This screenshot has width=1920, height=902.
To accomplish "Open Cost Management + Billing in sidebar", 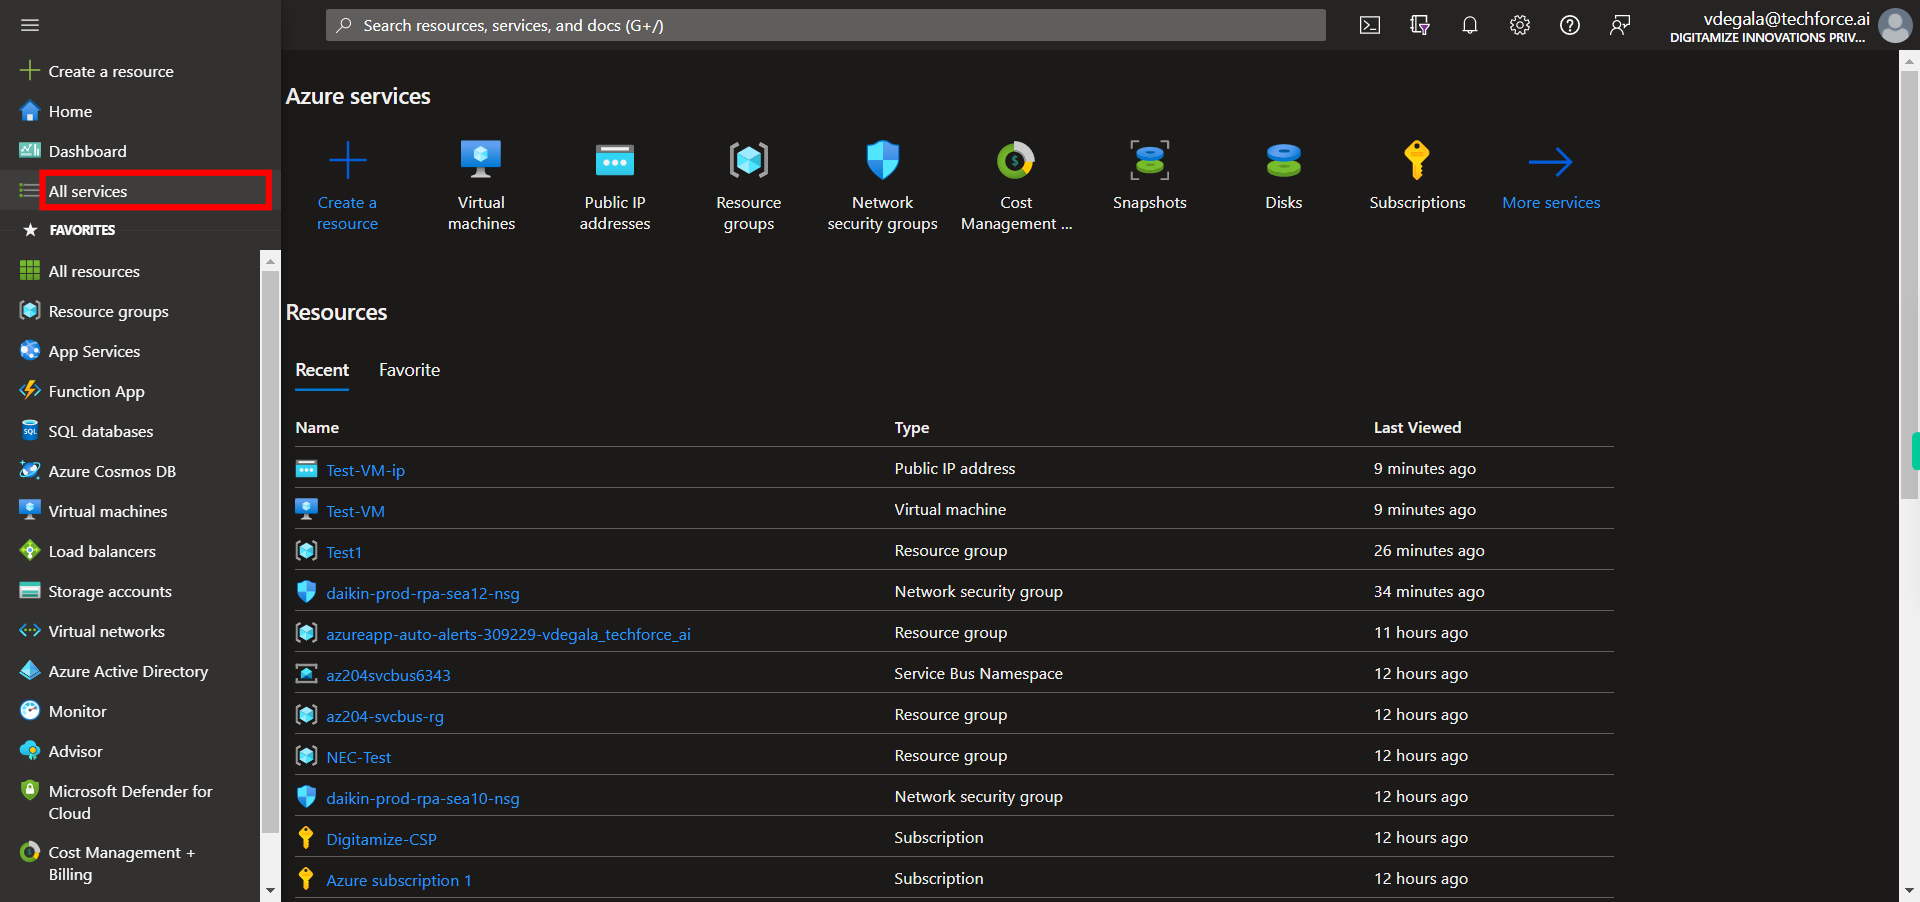I will click(x=121, y=863).
